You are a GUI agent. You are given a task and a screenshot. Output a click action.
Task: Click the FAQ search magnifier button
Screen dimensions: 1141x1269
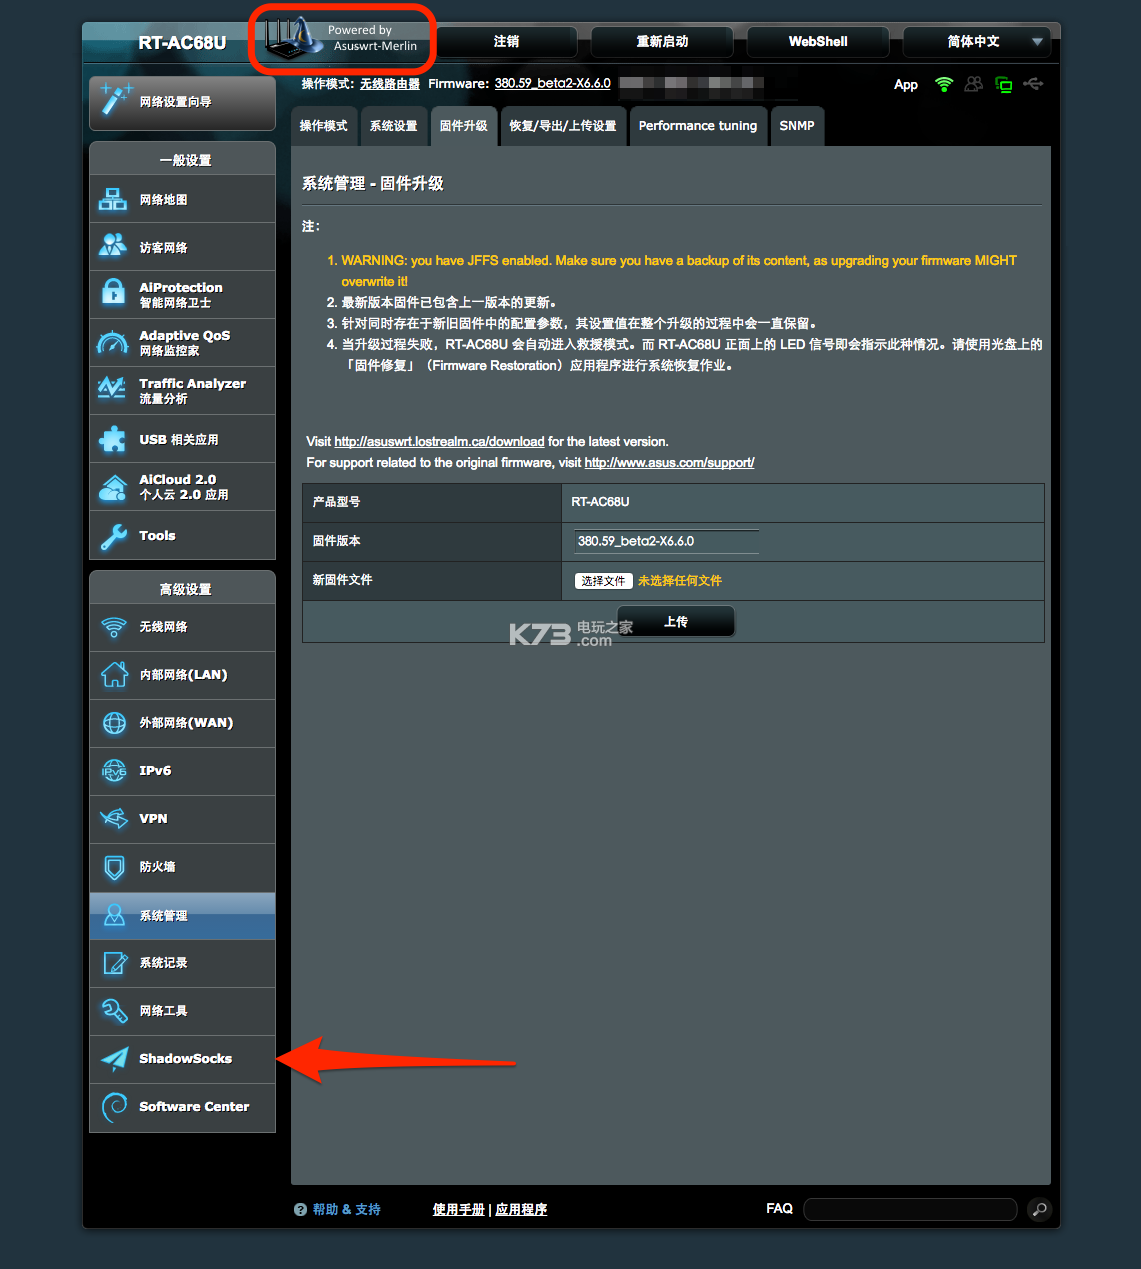[1040, 1210]
